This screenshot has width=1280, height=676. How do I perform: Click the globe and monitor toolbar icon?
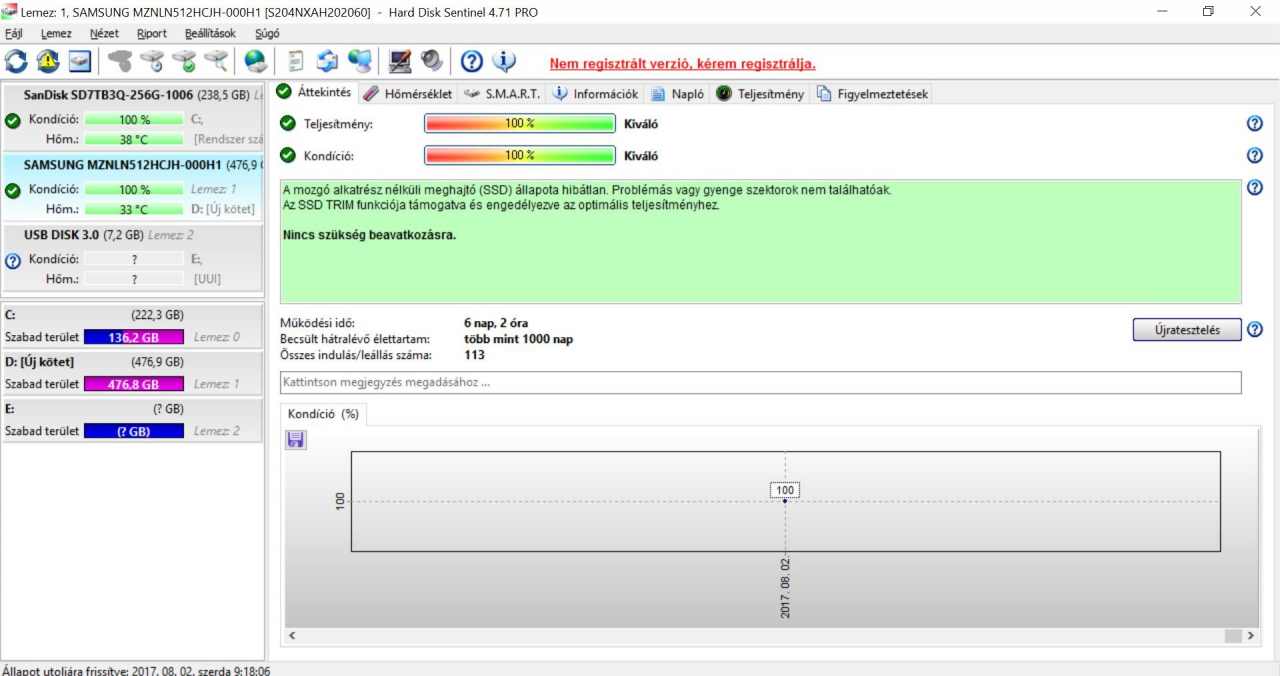point(360,62)
